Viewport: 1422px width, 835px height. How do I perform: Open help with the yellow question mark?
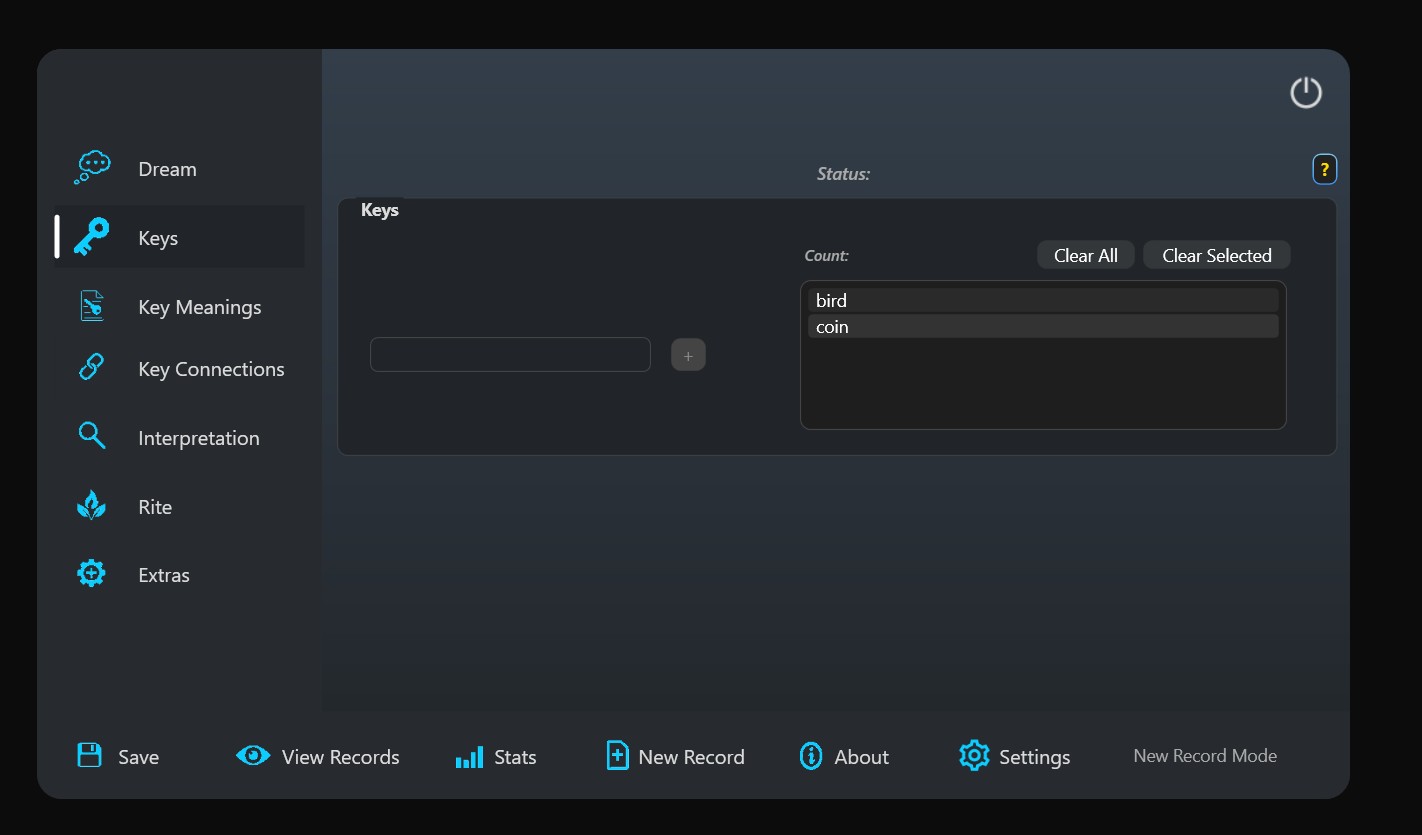click(x=1324, y=170)
